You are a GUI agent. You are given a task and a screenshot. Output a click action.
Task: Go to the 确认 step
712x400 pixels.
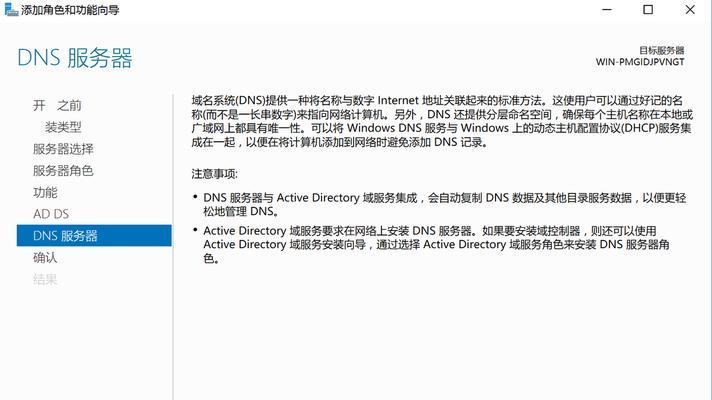45,257
